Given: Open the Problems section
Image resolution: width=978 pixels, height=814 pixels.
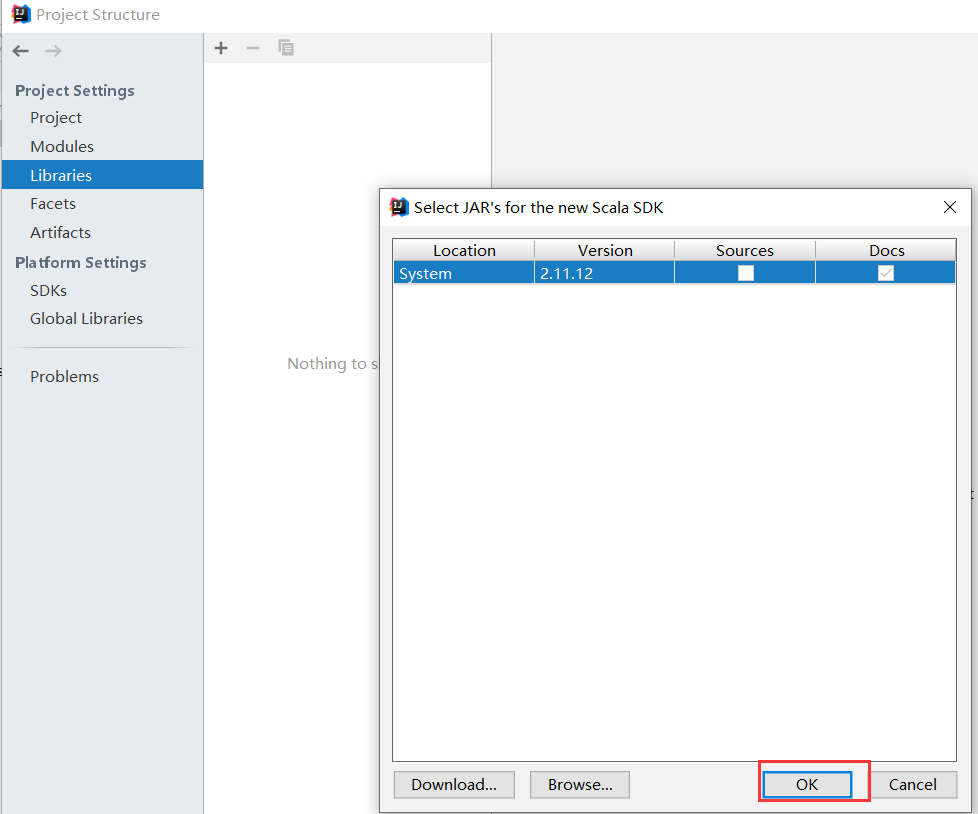Looking at the screenshot, I should point(65,377).
